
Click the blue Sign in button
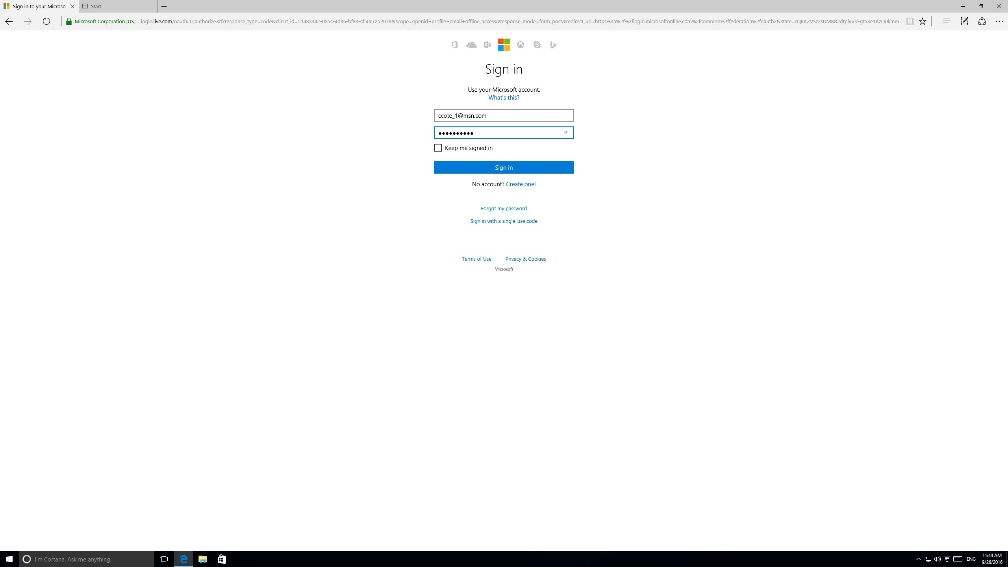503,168
